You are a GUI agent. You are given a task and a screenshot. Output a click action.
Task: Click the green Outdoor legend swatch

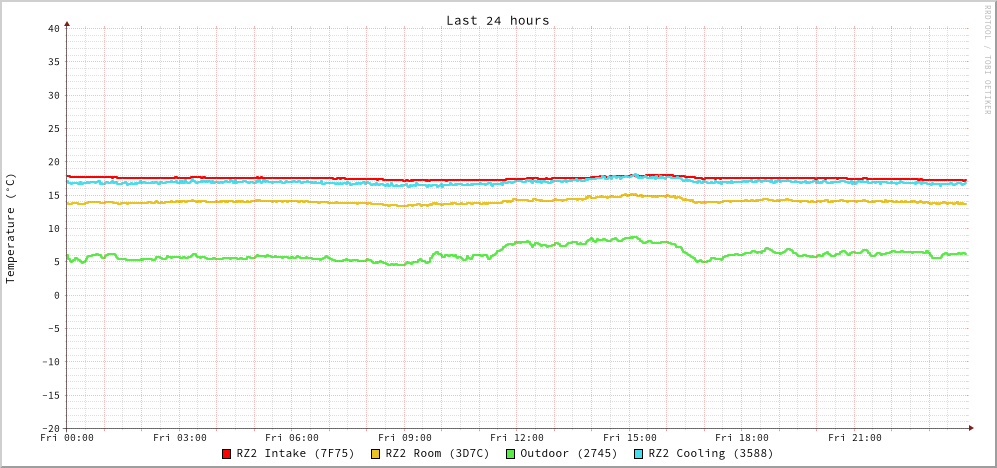510,454
